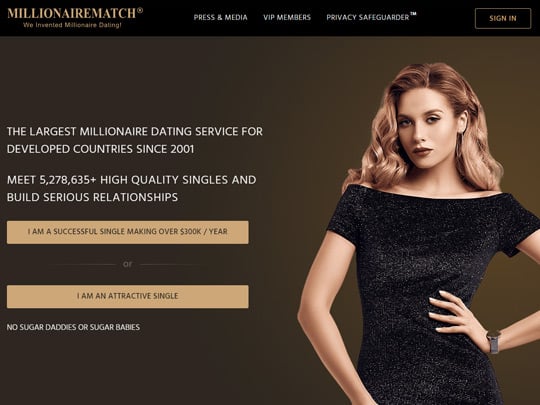Click the "Developed countries since 2001" text line
The height and width of the screenshot is (405, 540).
coord(101,149)
